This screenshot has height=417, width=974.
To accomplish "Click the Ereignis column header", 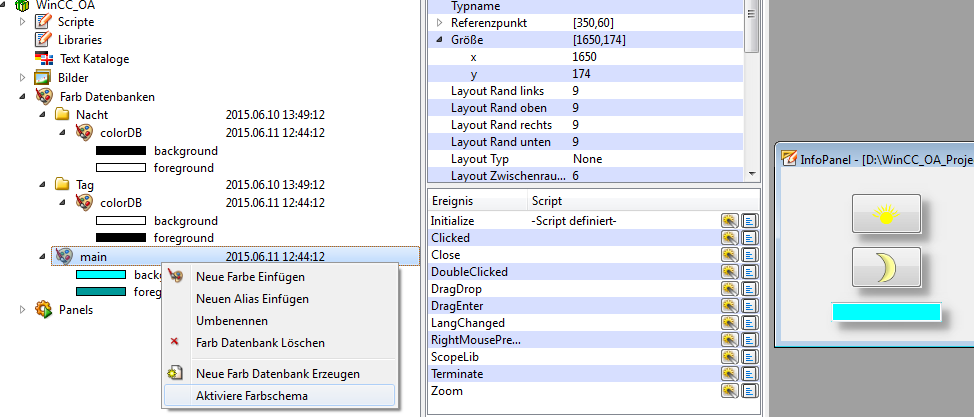I will (x=477, y=201).
